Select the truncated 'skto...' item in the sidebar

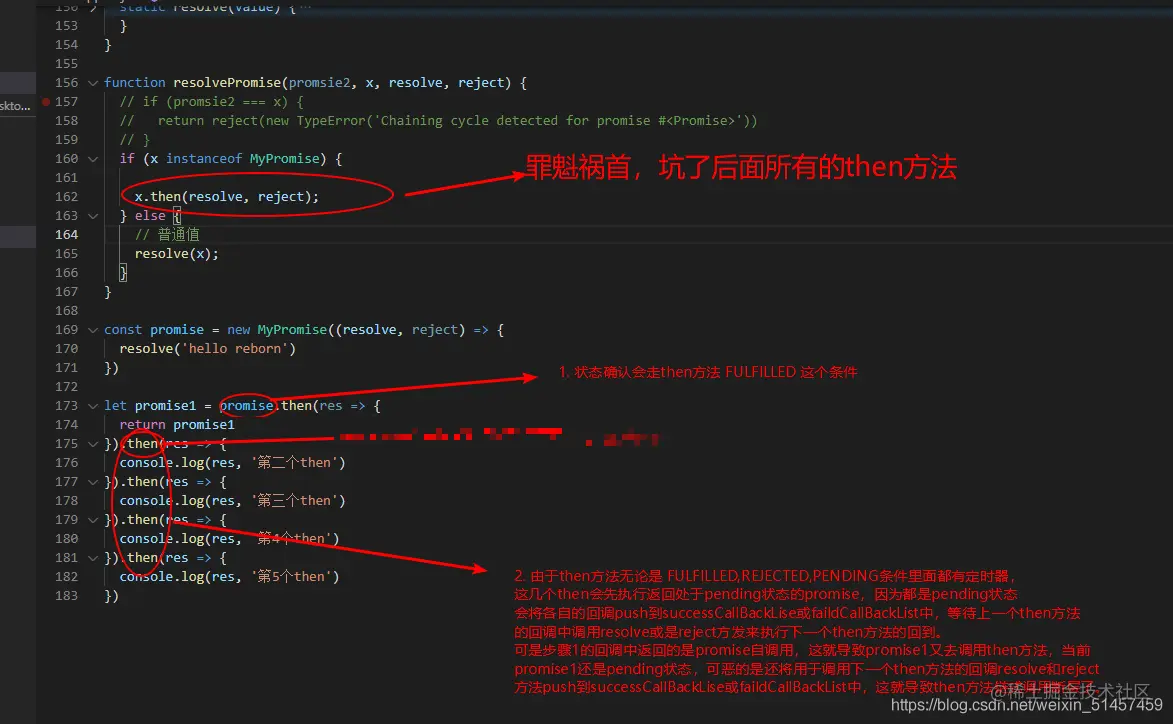point(13,105)
